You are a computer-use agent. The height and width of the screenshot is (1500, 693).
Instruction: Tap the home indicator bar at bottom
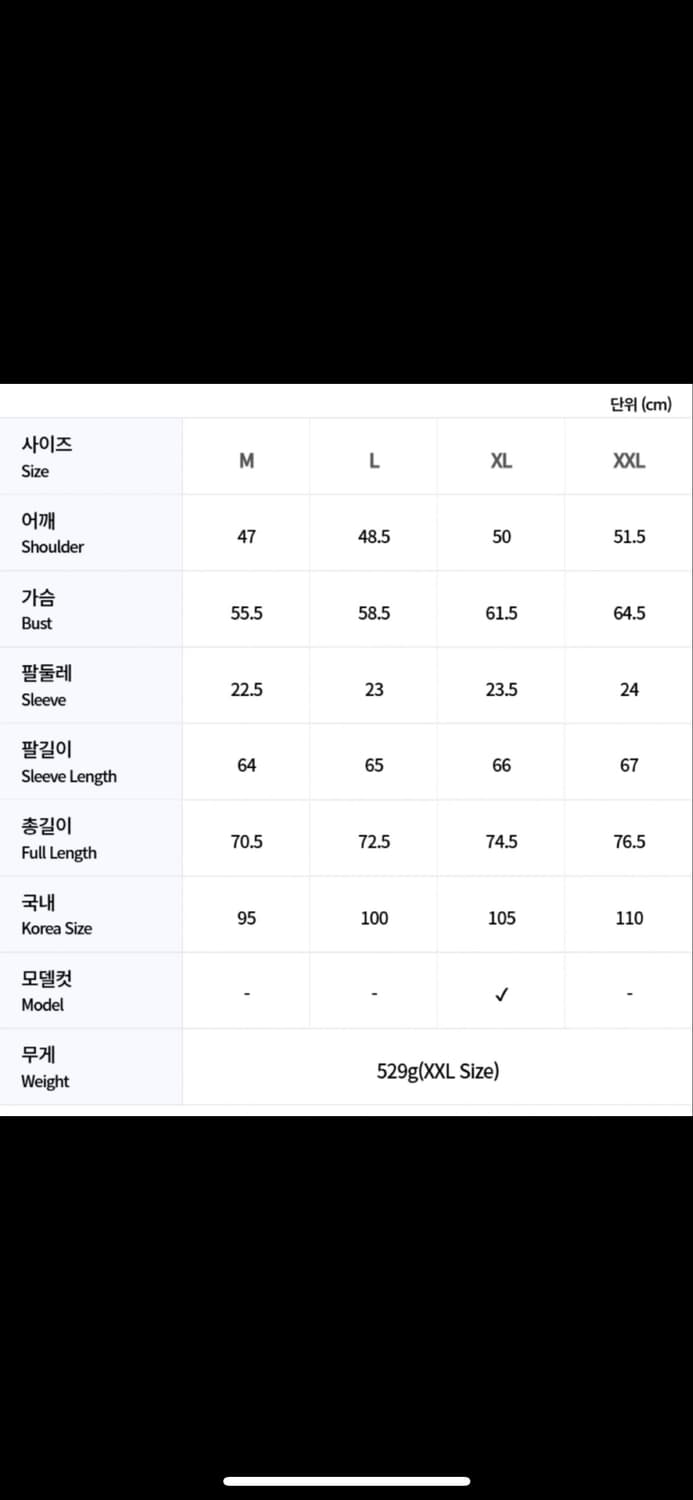347,1481
